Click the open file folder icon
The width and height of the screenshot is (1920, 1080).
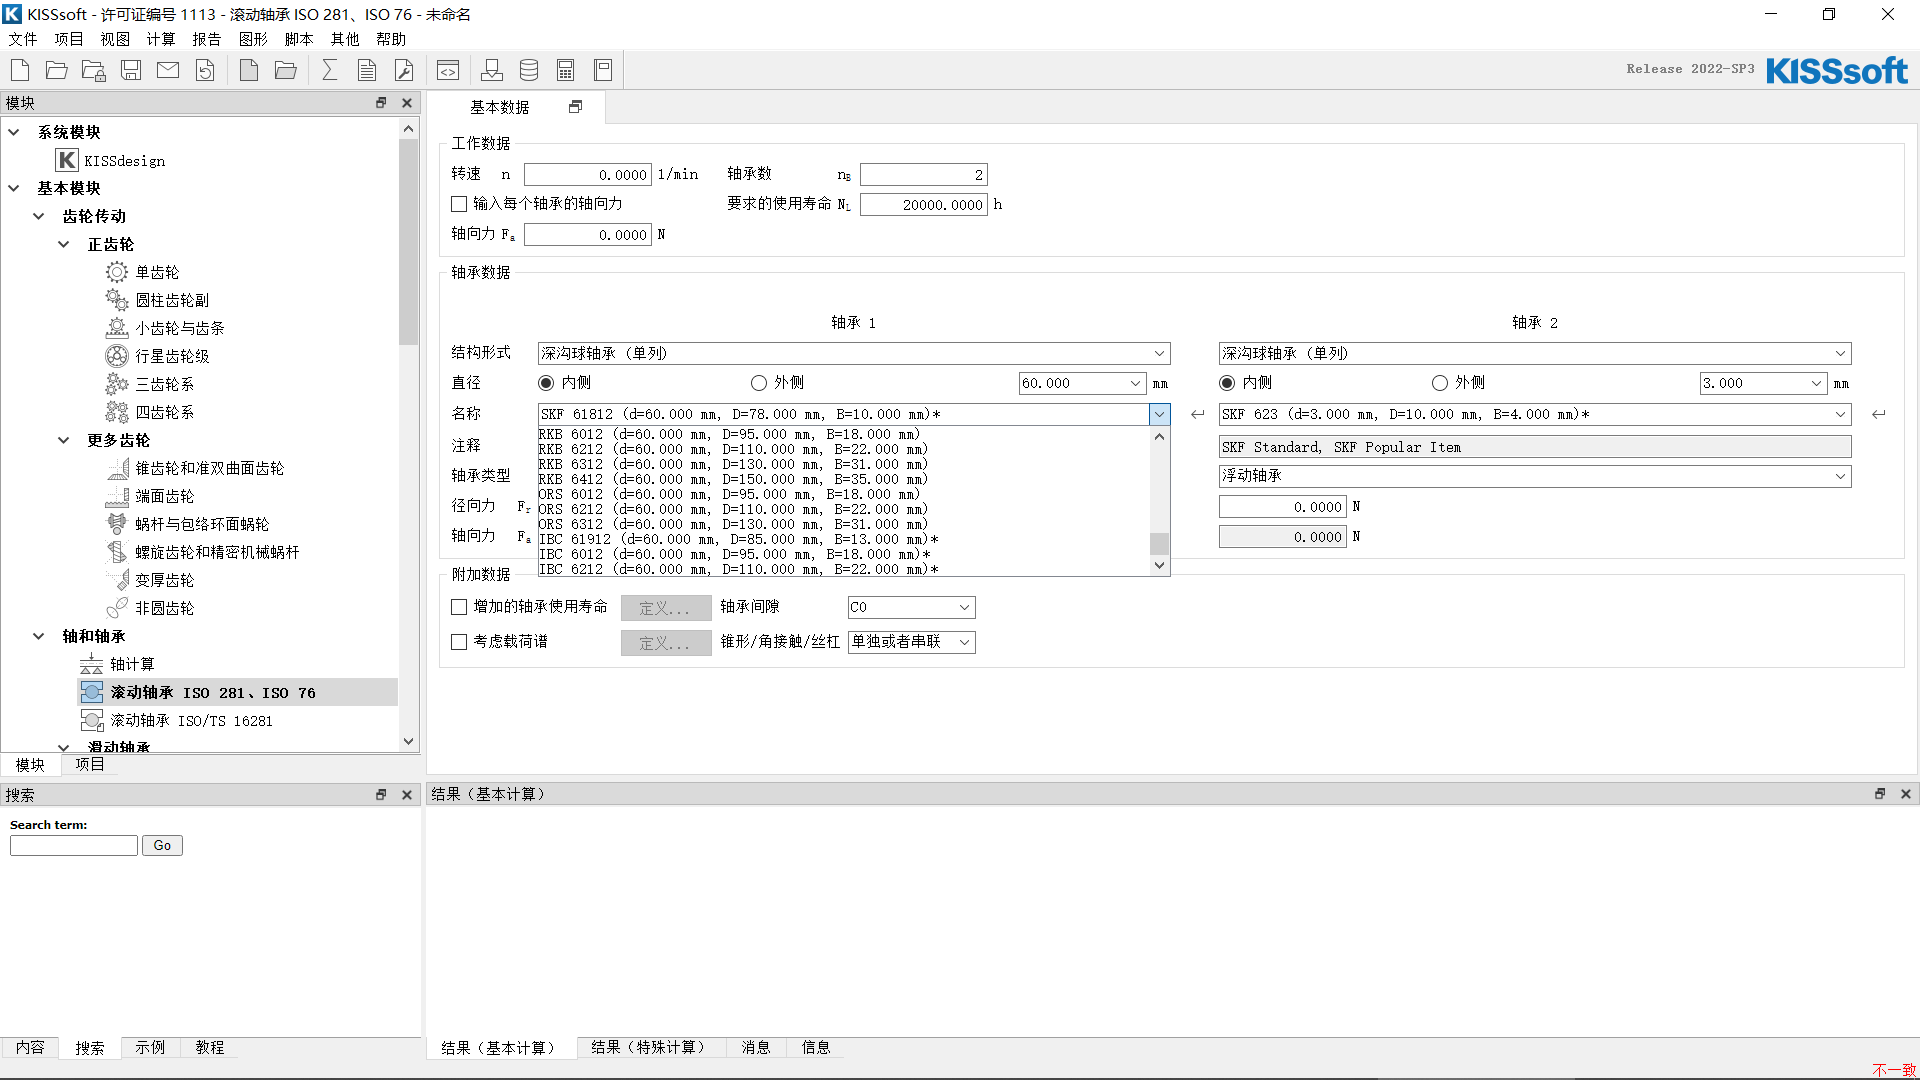(57, 70)
